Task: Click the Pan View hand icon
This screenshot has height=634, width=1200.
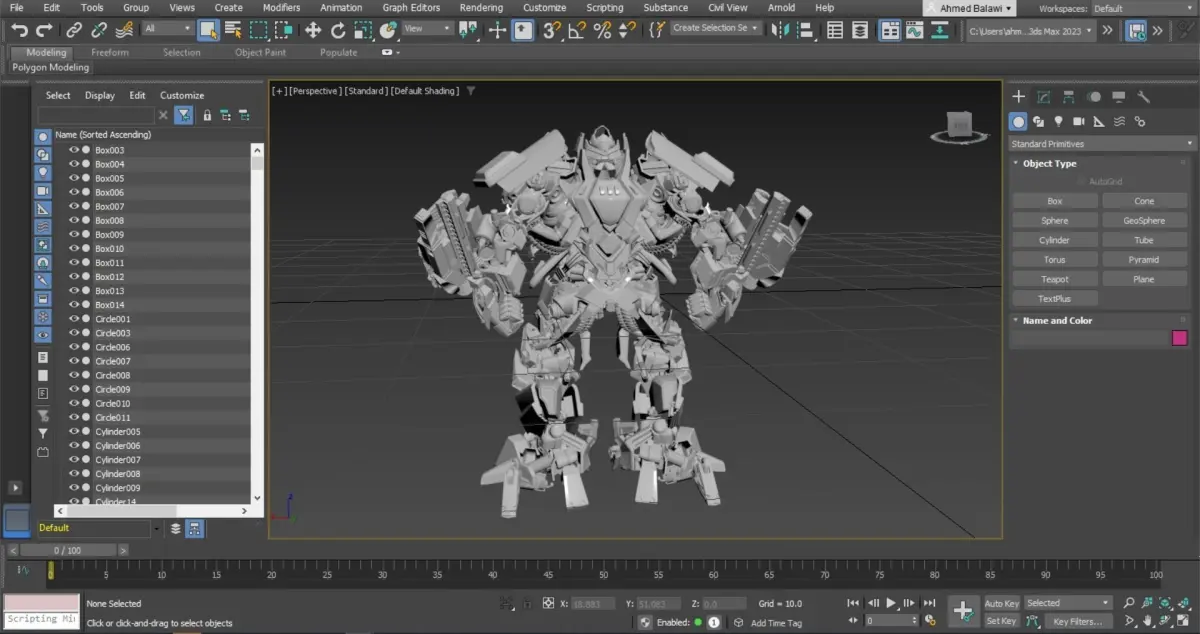Action: (1147, 621)
